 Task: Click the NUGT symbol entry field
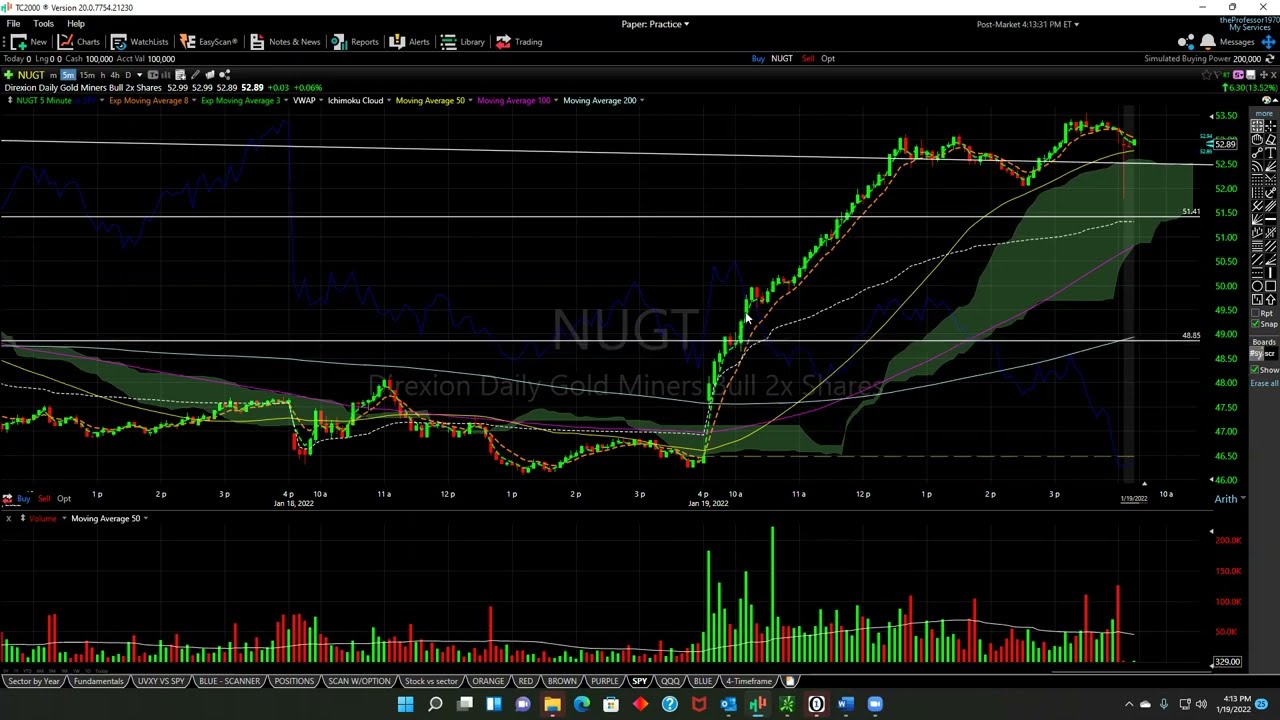31,75
